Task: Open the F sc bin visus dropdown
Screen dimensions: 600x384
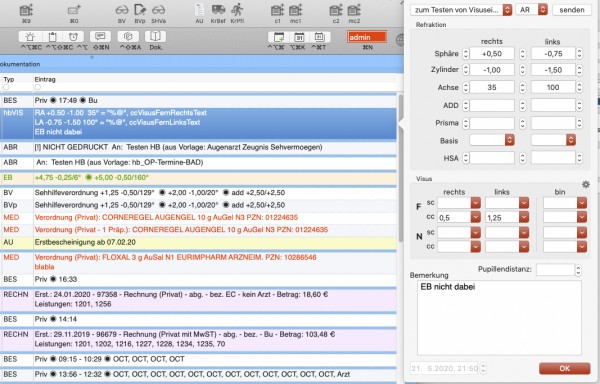Action: 582,203
